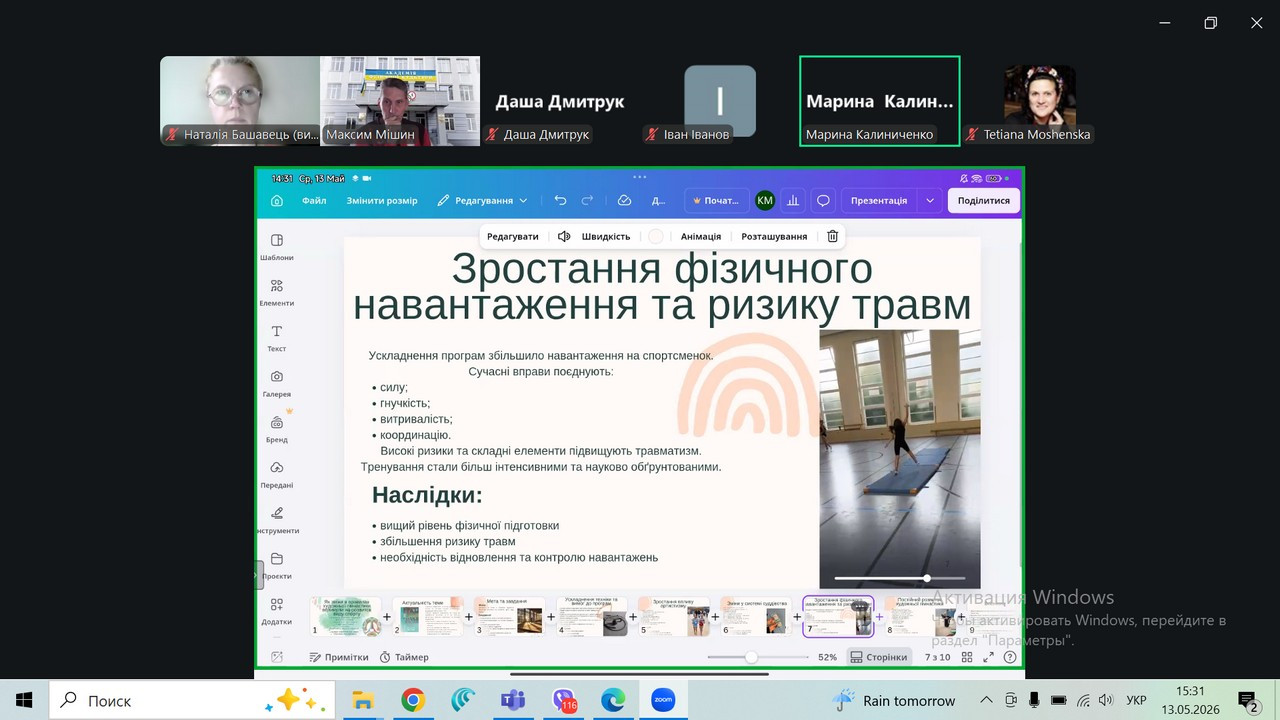Viewport: 1280px width, 720px height.
Task: Open Microsoft Teams from the taskbar
Action: pos(513,700)
